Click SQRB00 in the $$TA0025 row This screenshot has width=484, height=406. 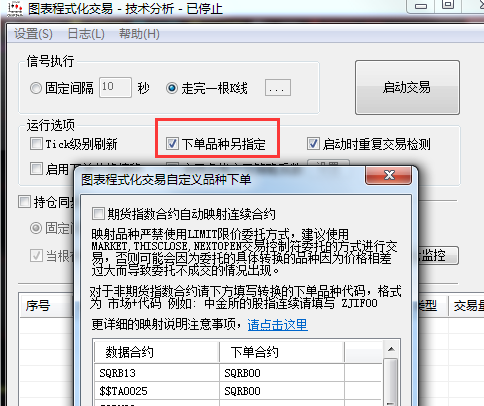click(282, 391)
